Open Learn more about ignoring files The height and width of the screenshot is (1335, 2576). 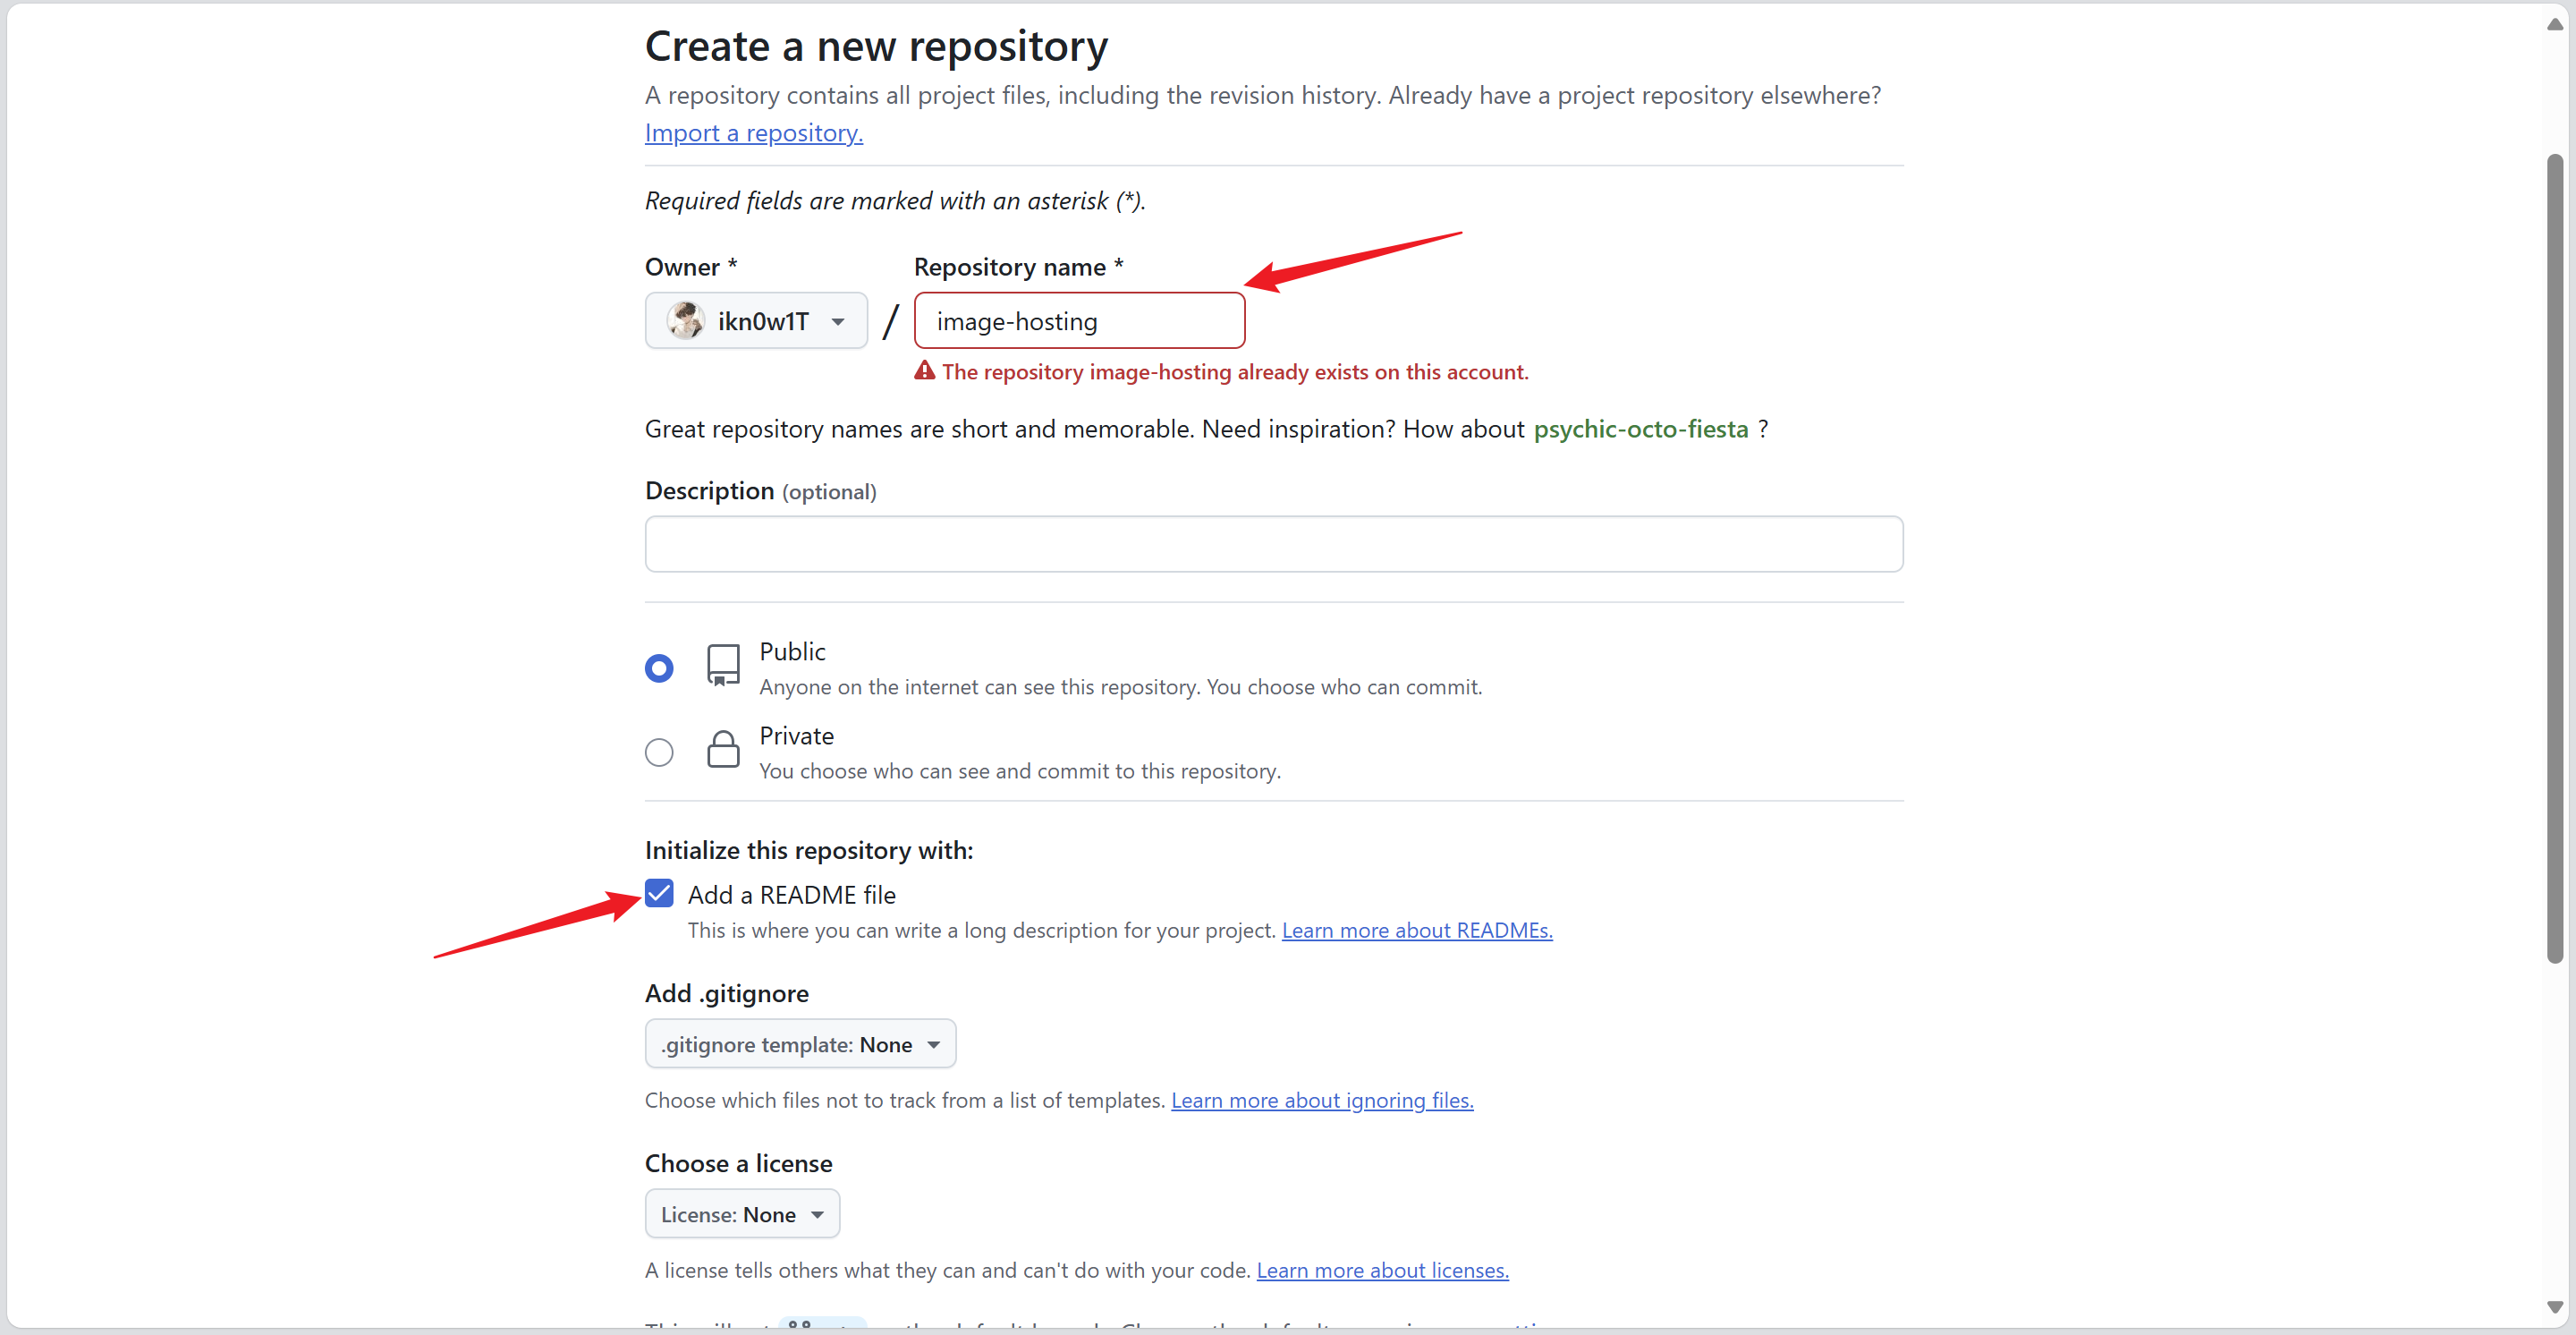point(1322,1100)
